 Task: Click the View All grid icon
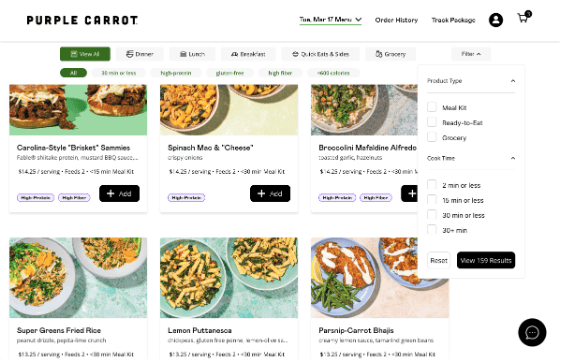click(x=74, y=54)
